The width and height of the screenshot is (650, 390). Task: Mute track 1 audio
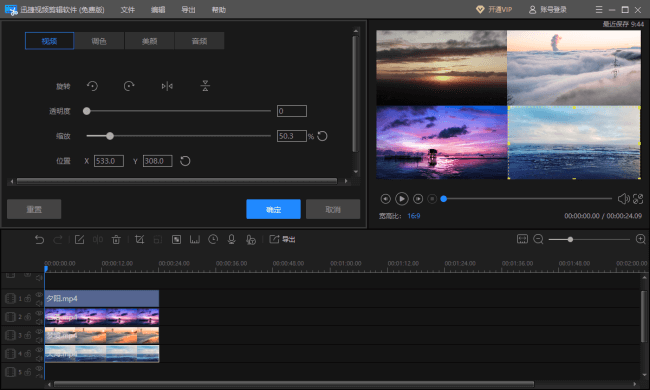(x=39, y=303)
